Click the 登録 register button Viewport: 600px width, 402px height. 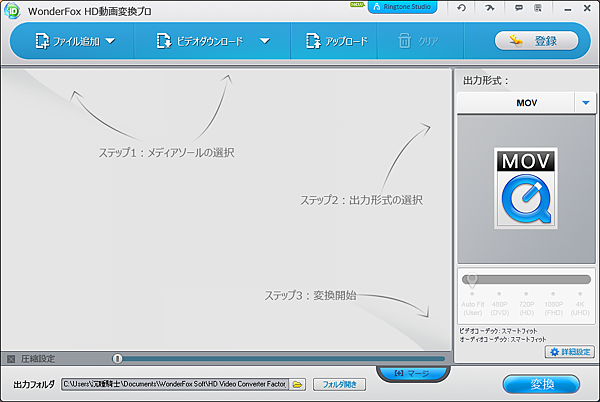pyautogui.click(x=536, y=41)
